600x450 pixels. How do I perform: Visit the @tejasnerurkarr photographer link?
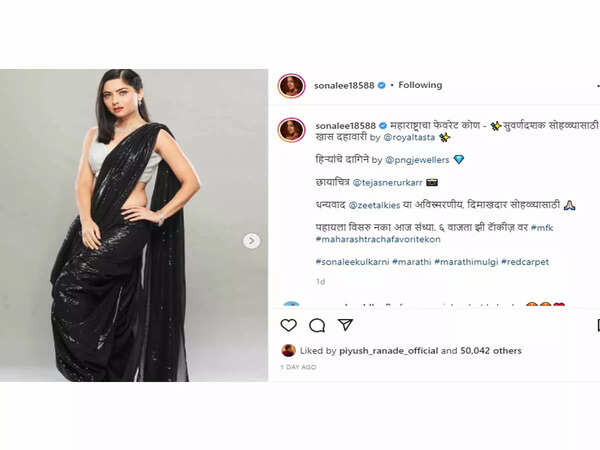(387, 183)
